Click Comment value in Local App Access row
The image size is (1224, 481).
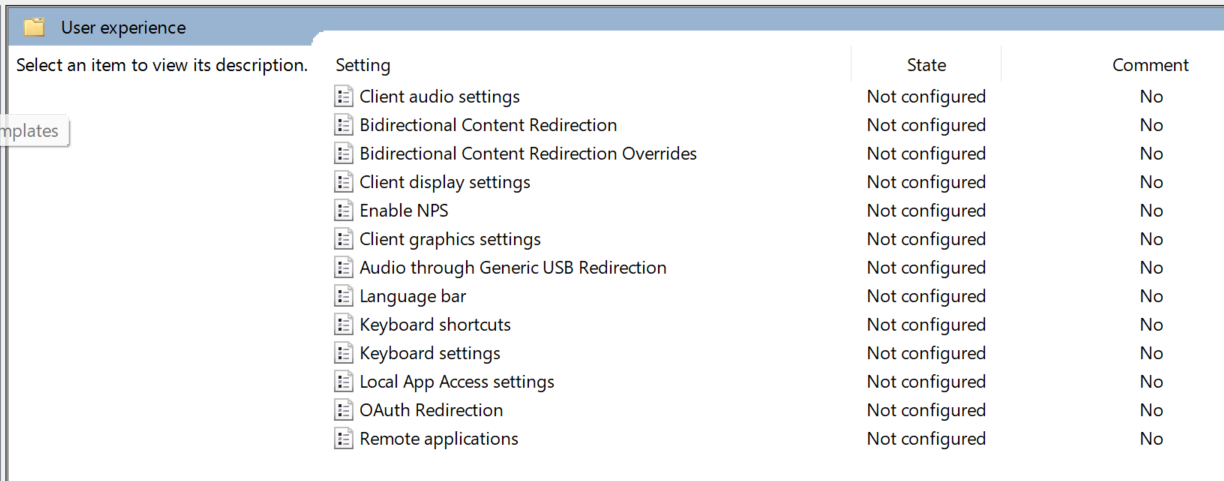pyautogui.click(x=1151, y=382)
